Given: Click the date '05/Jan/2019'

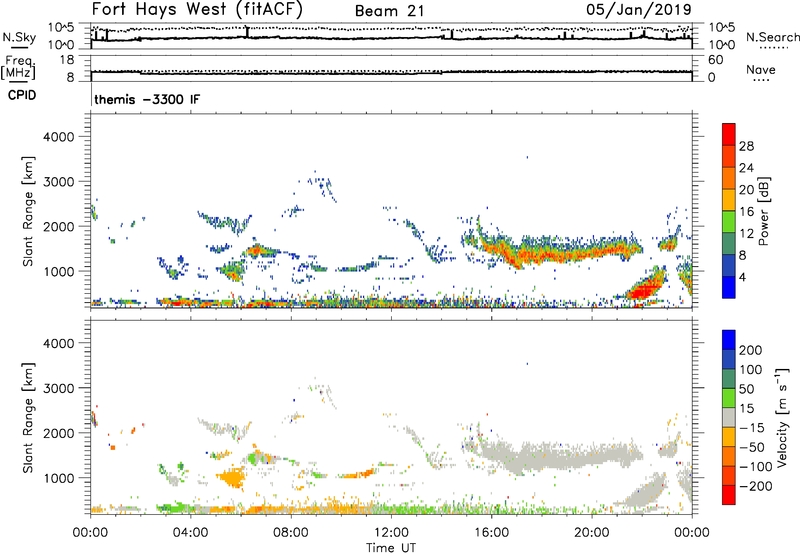Looking at the screenshot, I should [639, 9].
